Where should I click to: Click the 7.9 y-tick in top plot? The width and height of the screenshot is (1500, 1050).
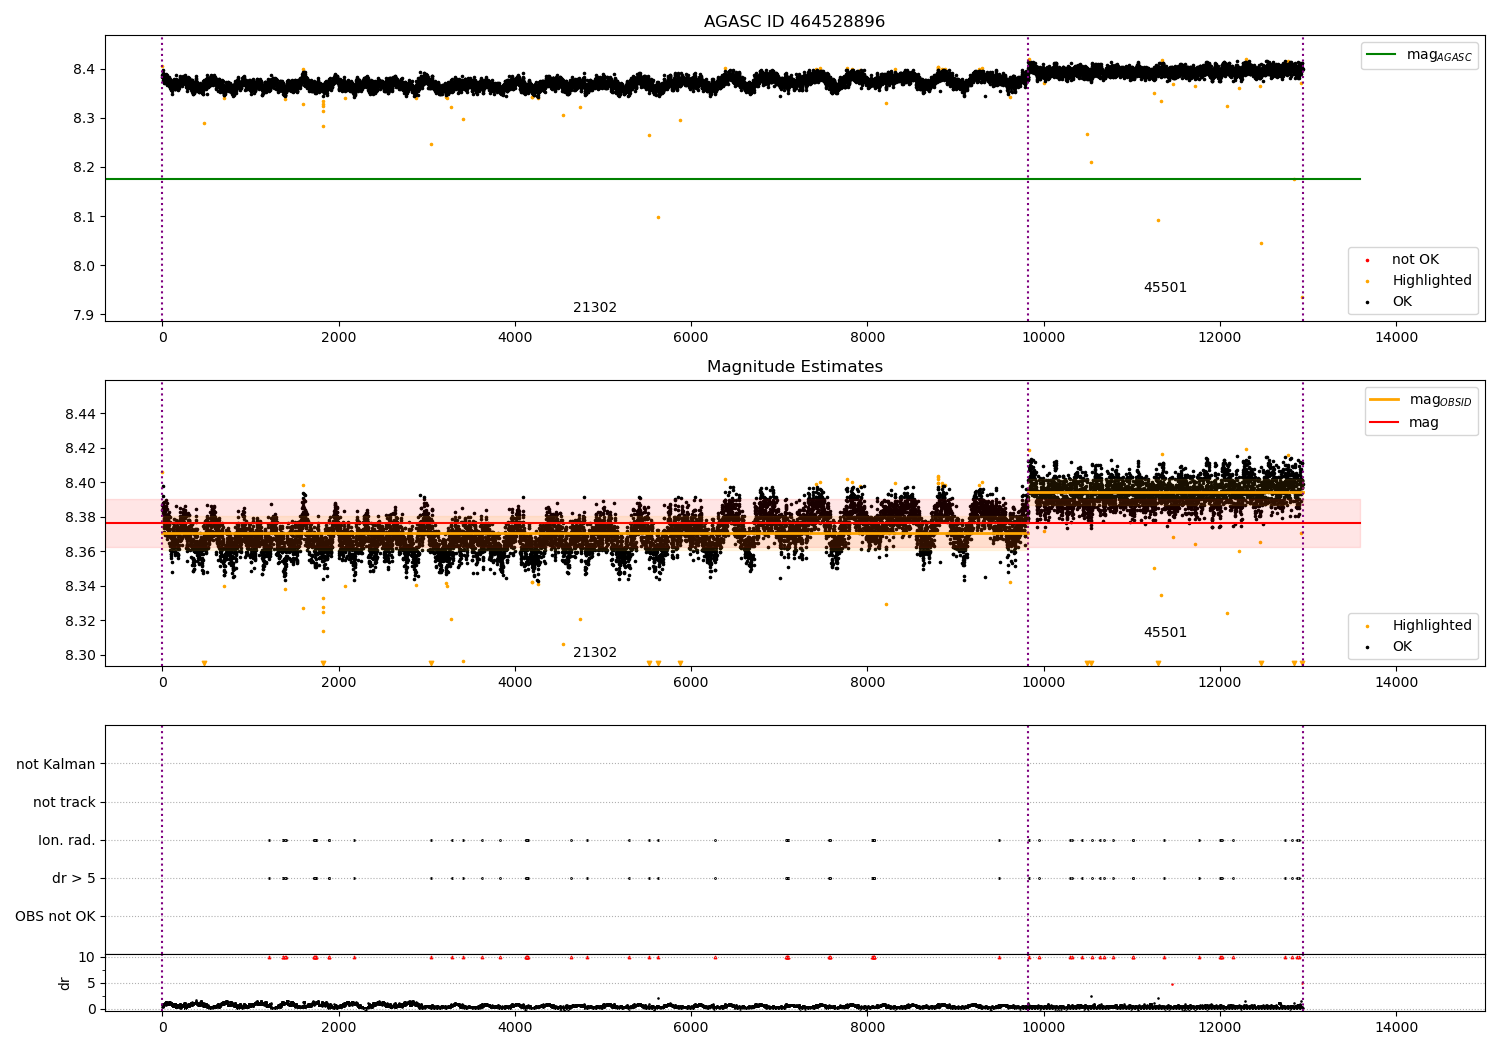(85, 315)
